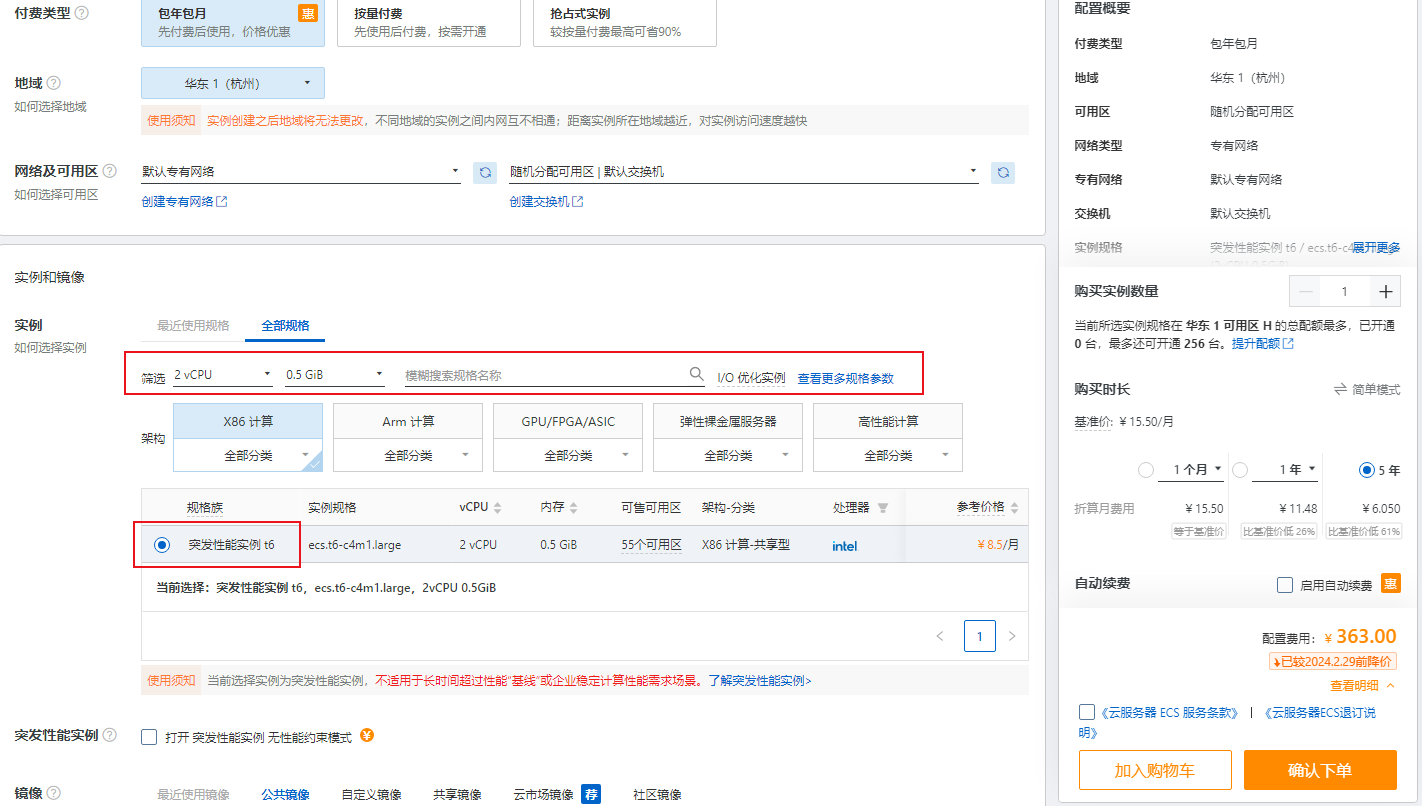The image size is (1422, 806).
Task: Click the help icon beside 突发性能实例
Action: [x=109, y=735]
